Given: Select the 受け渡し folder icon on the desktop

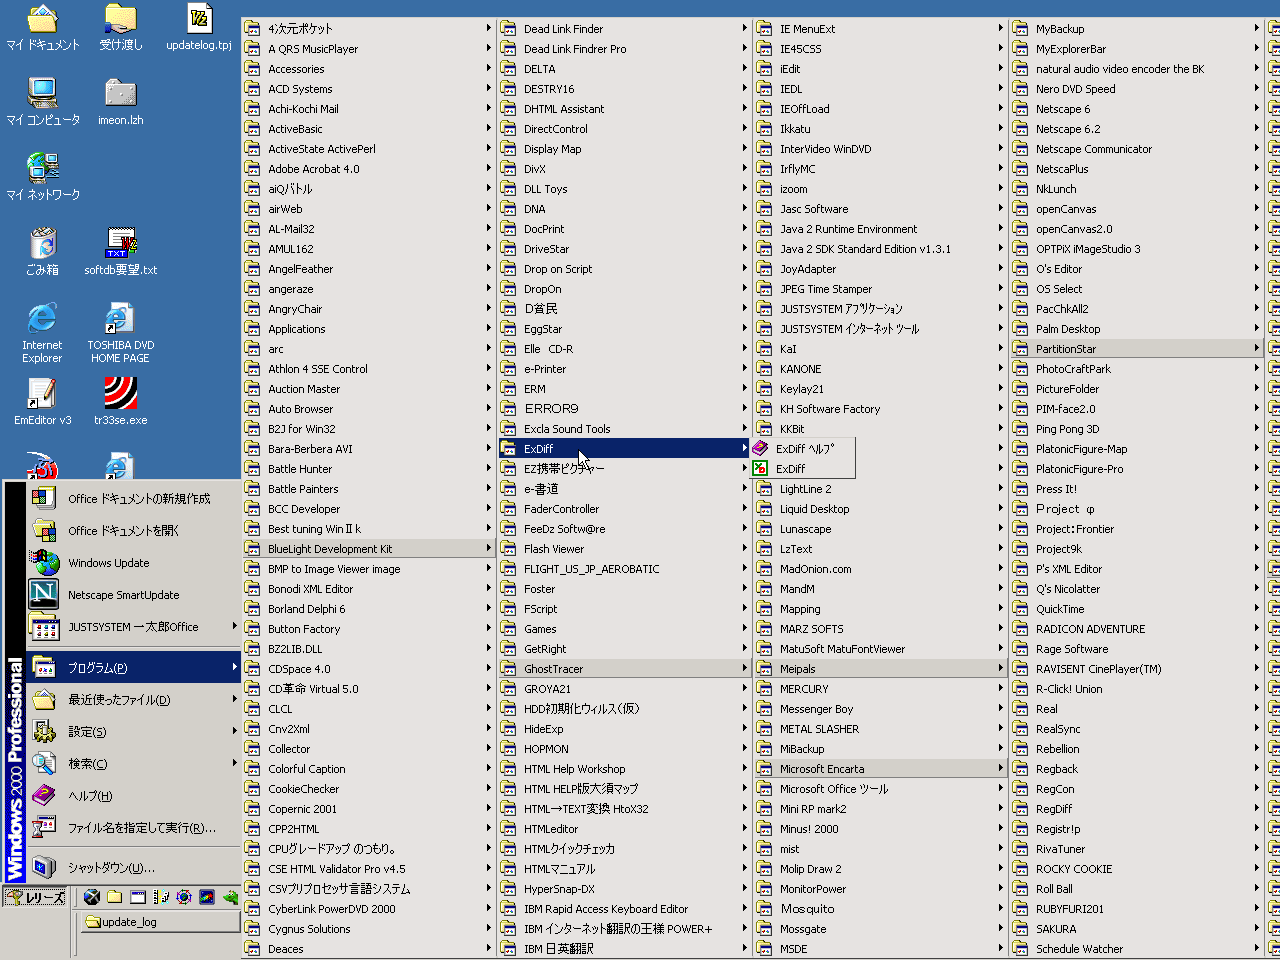Looking at the screenshot, I should click(120, 26).
